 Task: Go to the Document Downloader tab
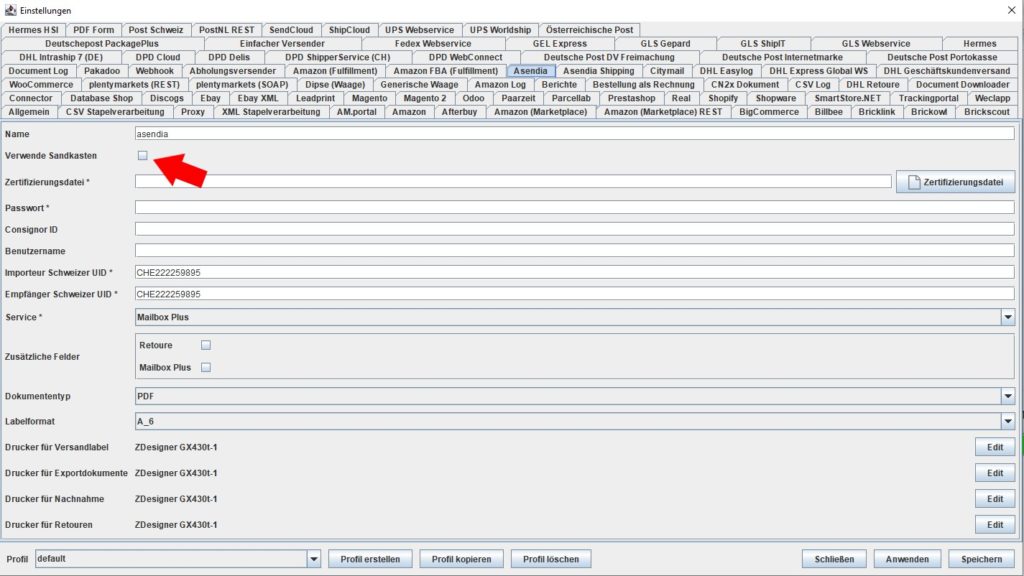click(962, 85)
